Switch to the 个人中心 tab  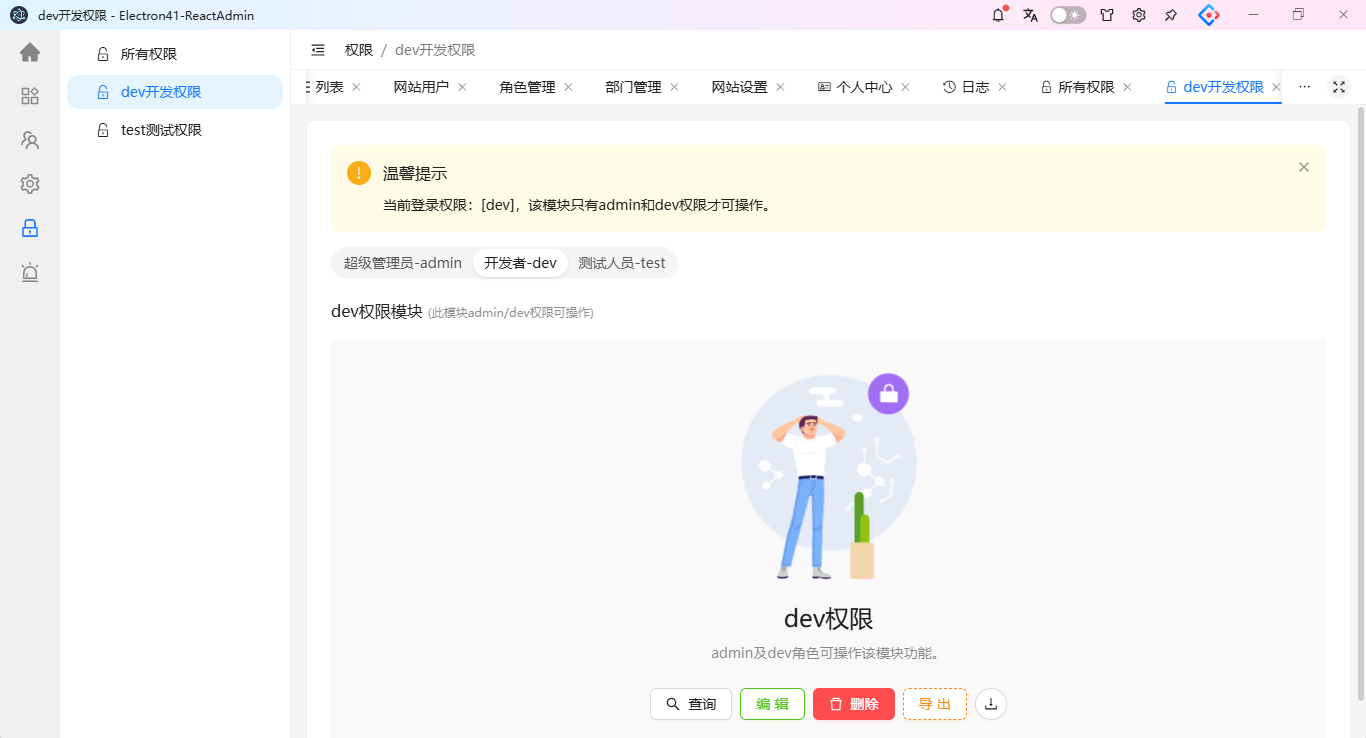click(x=855, y=87)
